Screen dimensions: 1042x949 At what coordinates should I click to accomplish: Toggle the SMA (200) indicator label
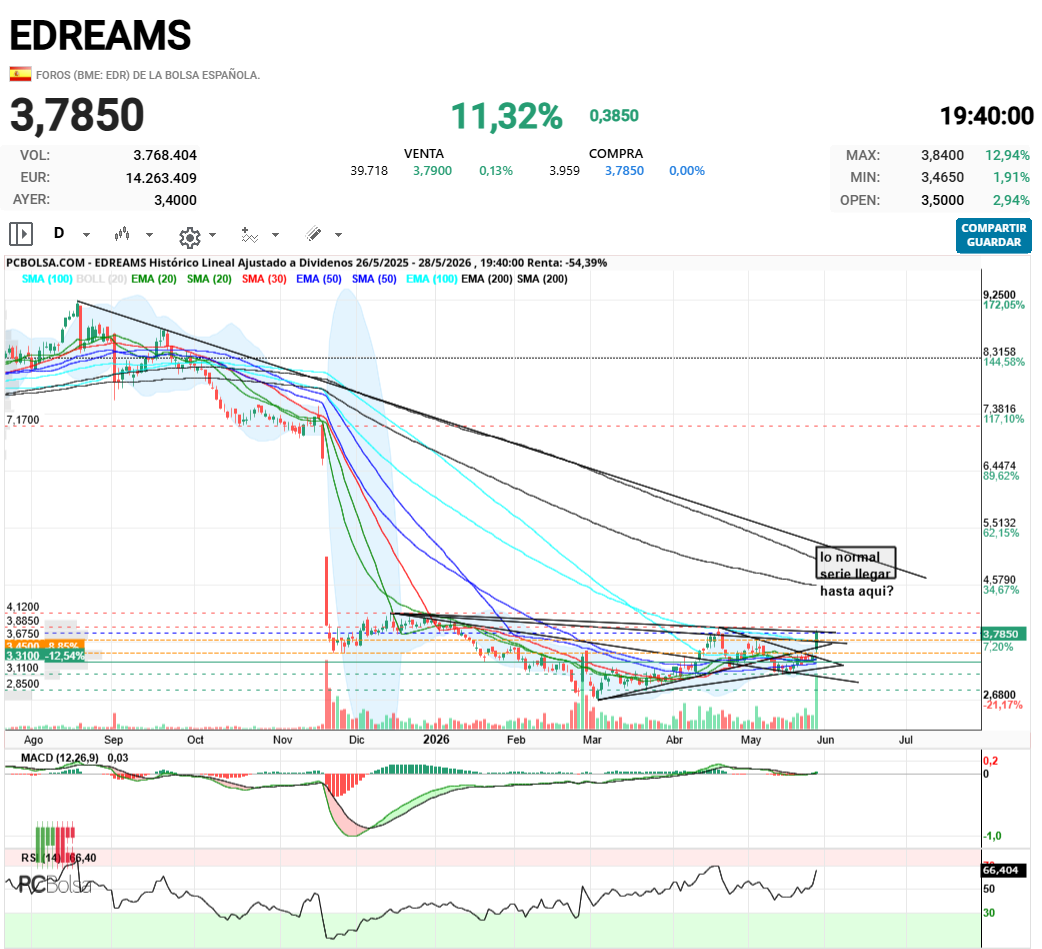pos(542,279)
